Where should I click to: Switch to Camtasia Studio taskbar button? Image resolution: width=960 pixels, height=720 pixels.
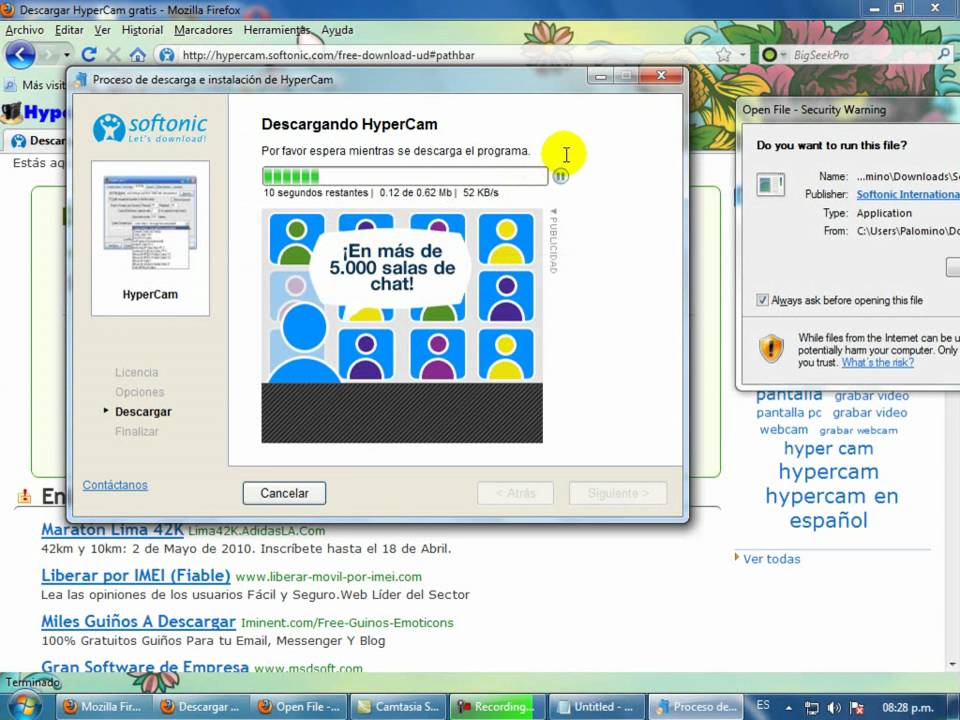pos(400,707)
